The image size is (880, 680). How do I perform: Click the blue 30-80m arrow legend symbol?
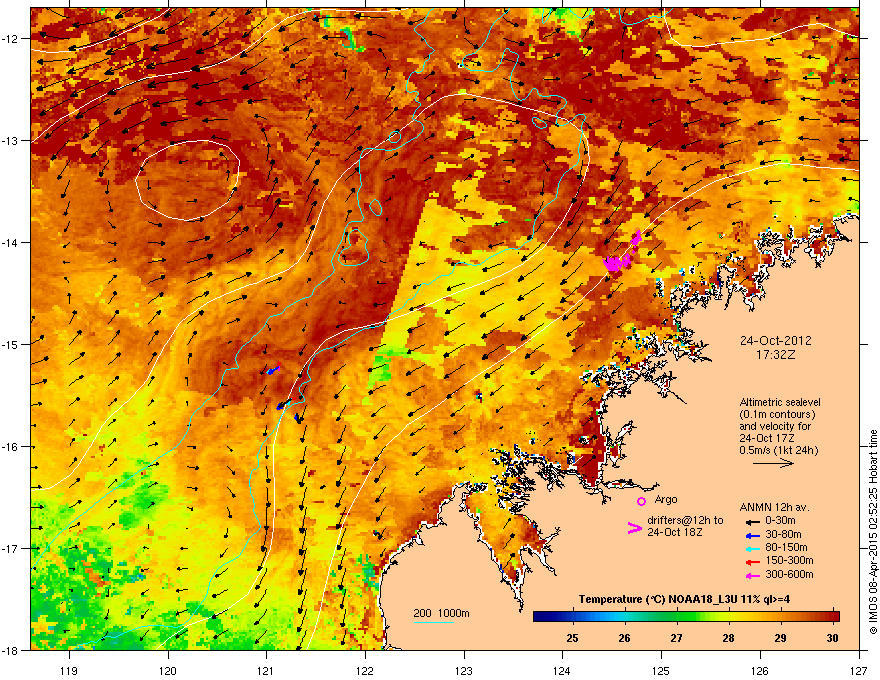pos(753,535)
